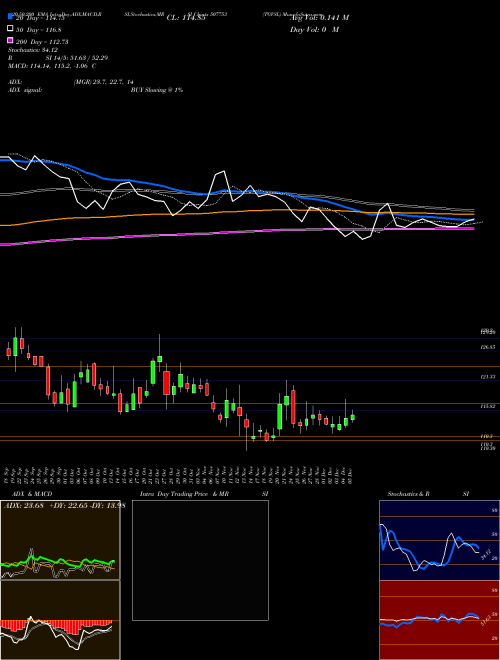This screenshot has height=660, width=500.
Task: Click the rotated 51.63 value in red RSI panel
Action: pos(485,620)
